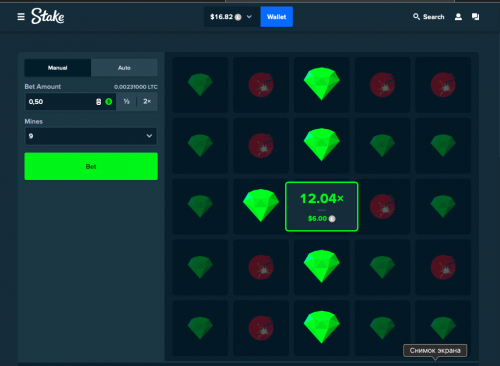The width and height of the screenshot is (500, 366).
Task: Click dim gem tile, second row first column
Action: [200, 146]
